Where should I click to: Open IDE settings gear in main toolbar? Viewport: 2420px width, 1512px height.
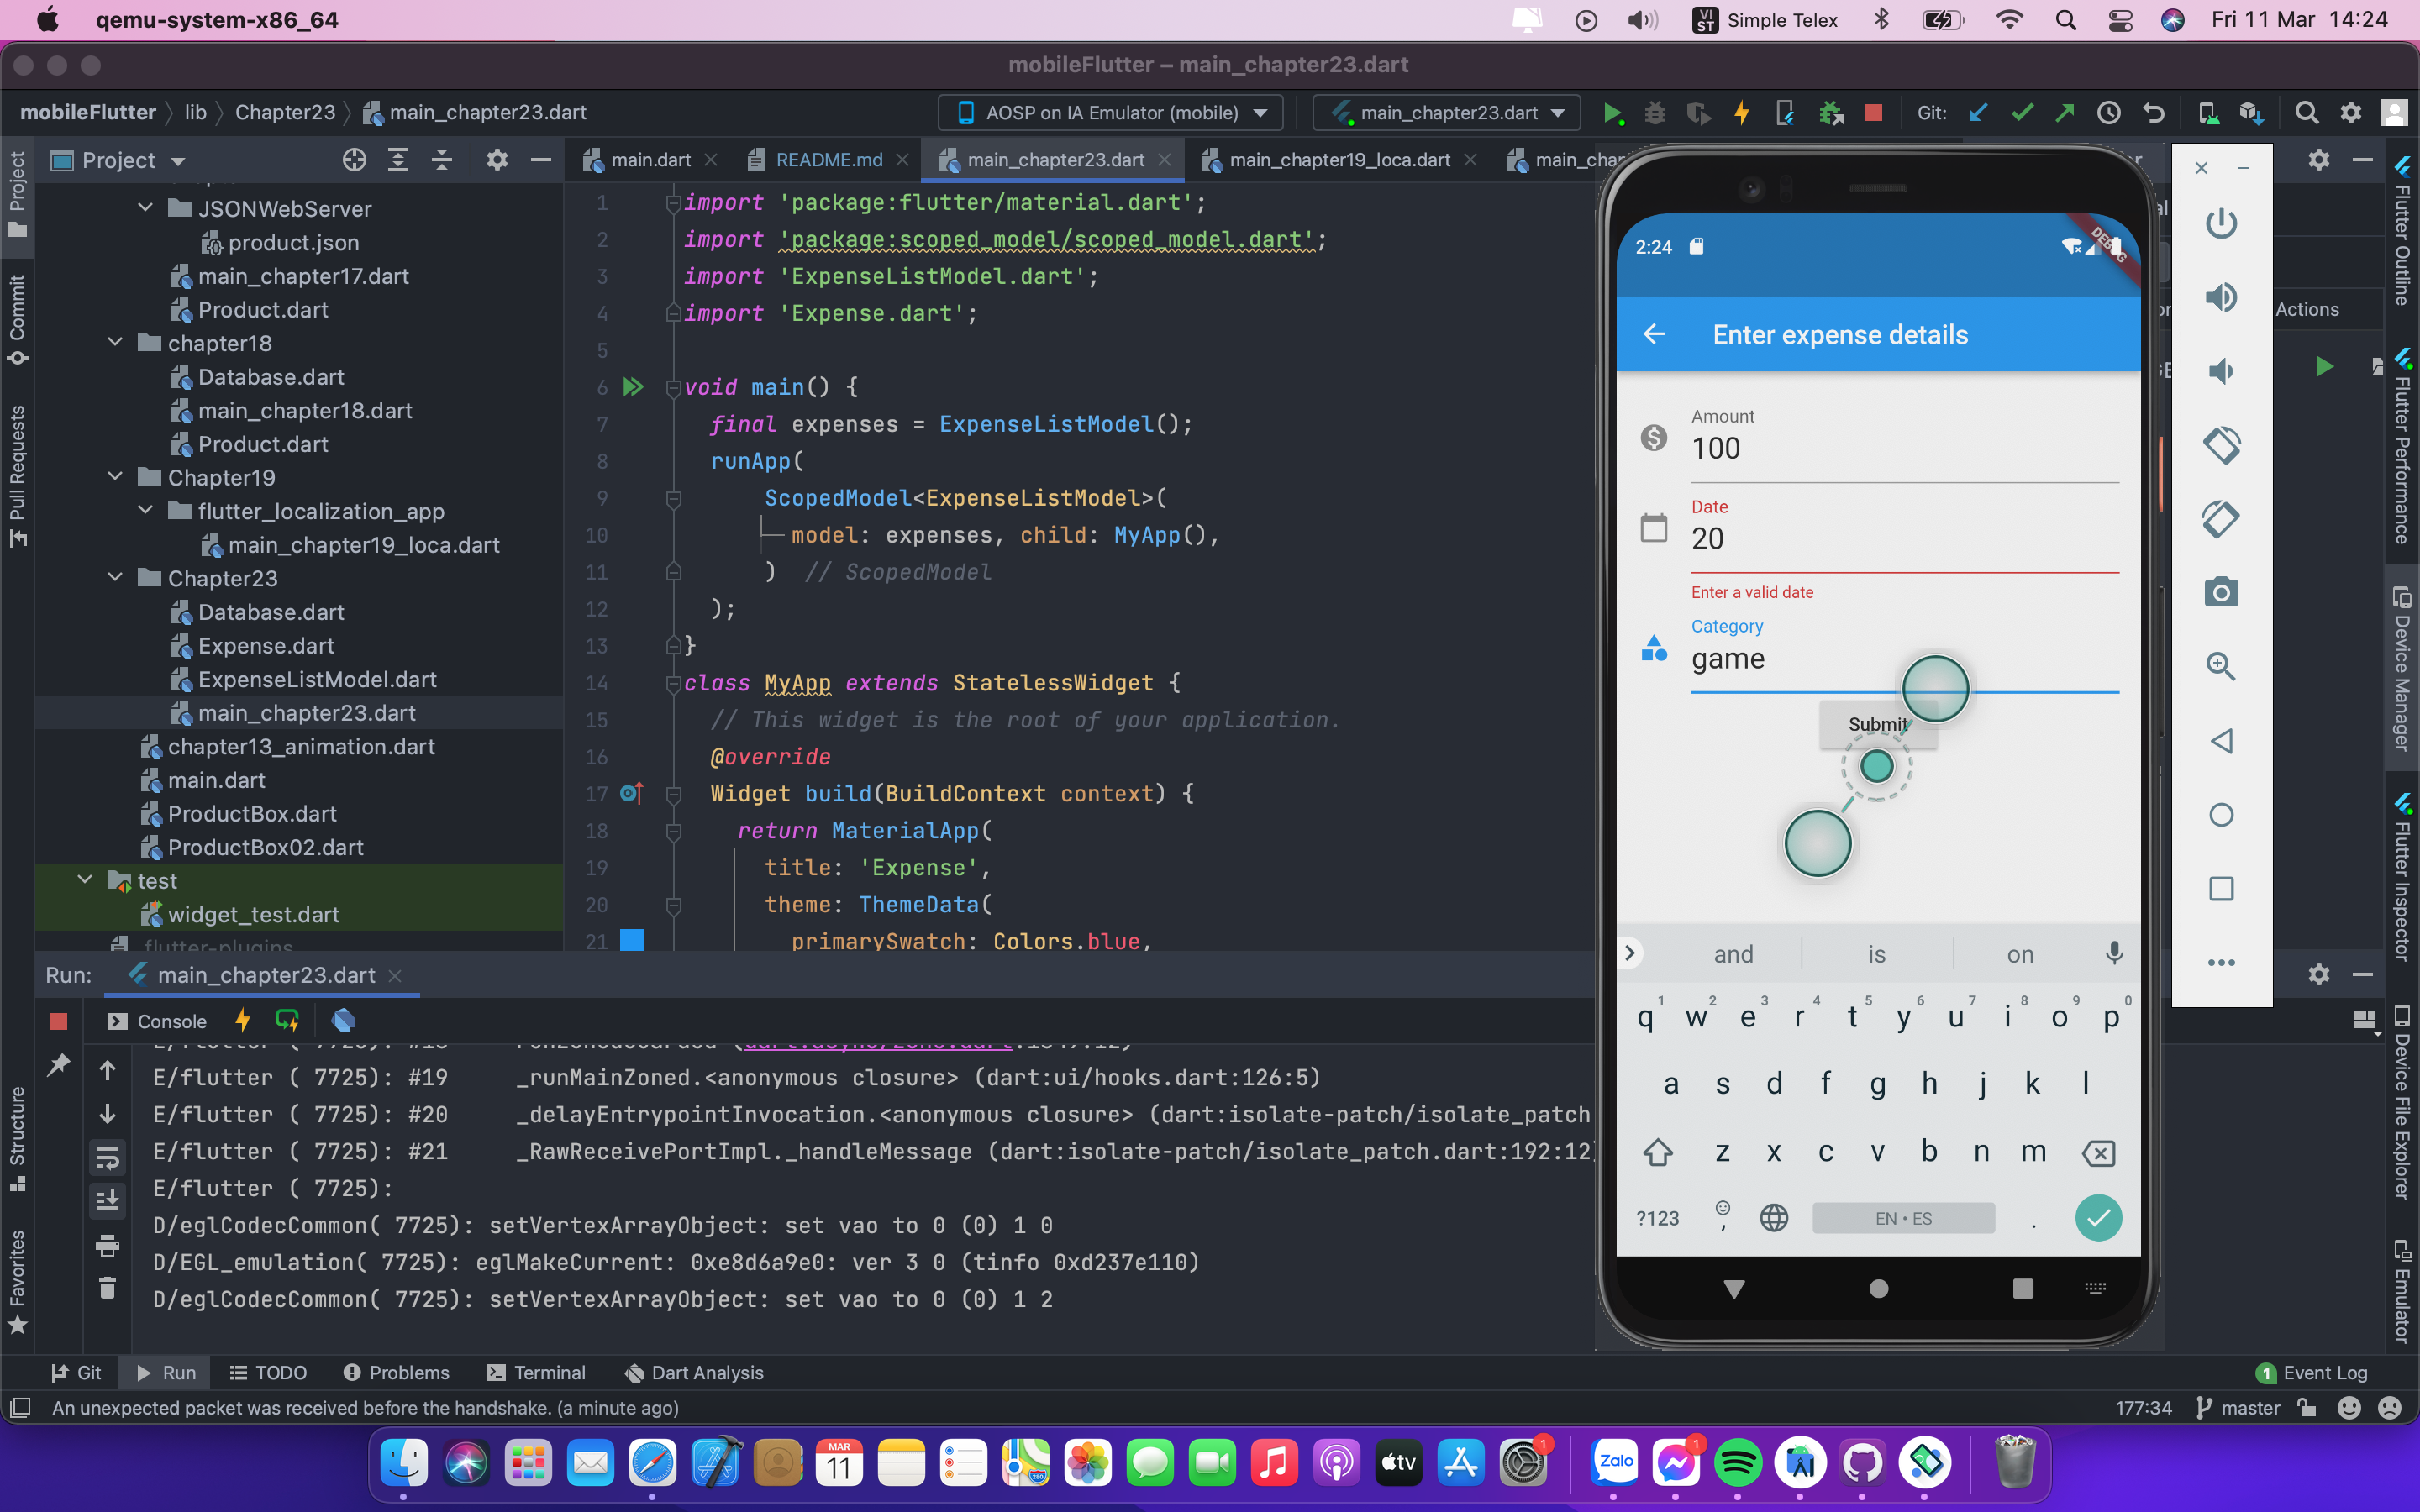(x=2351, y=113)
